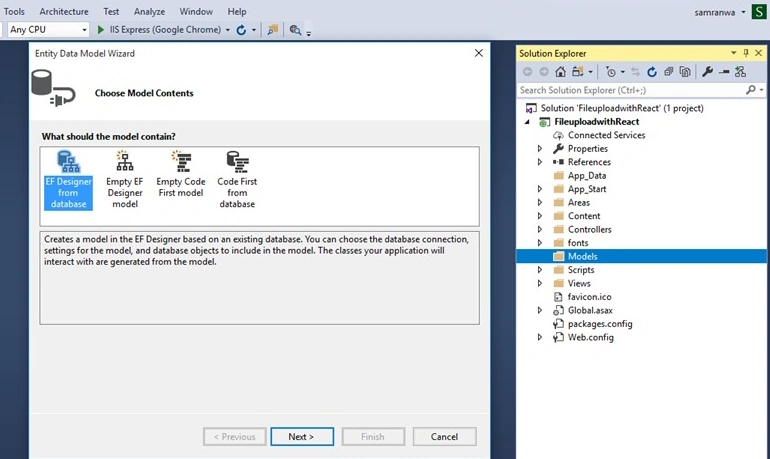
Task: Click Solution Explorer Home icon
Action: (x=560, y=72)
